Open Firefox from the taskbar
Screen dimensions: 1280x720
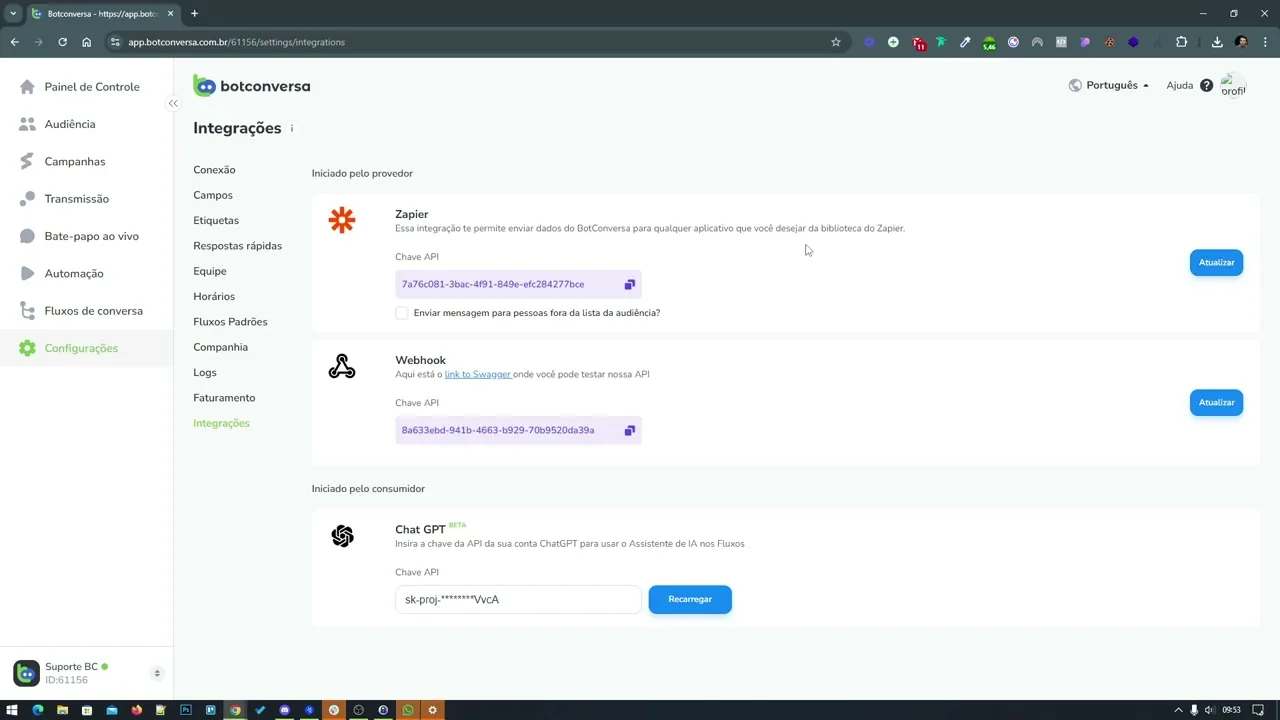pos(136,710)
